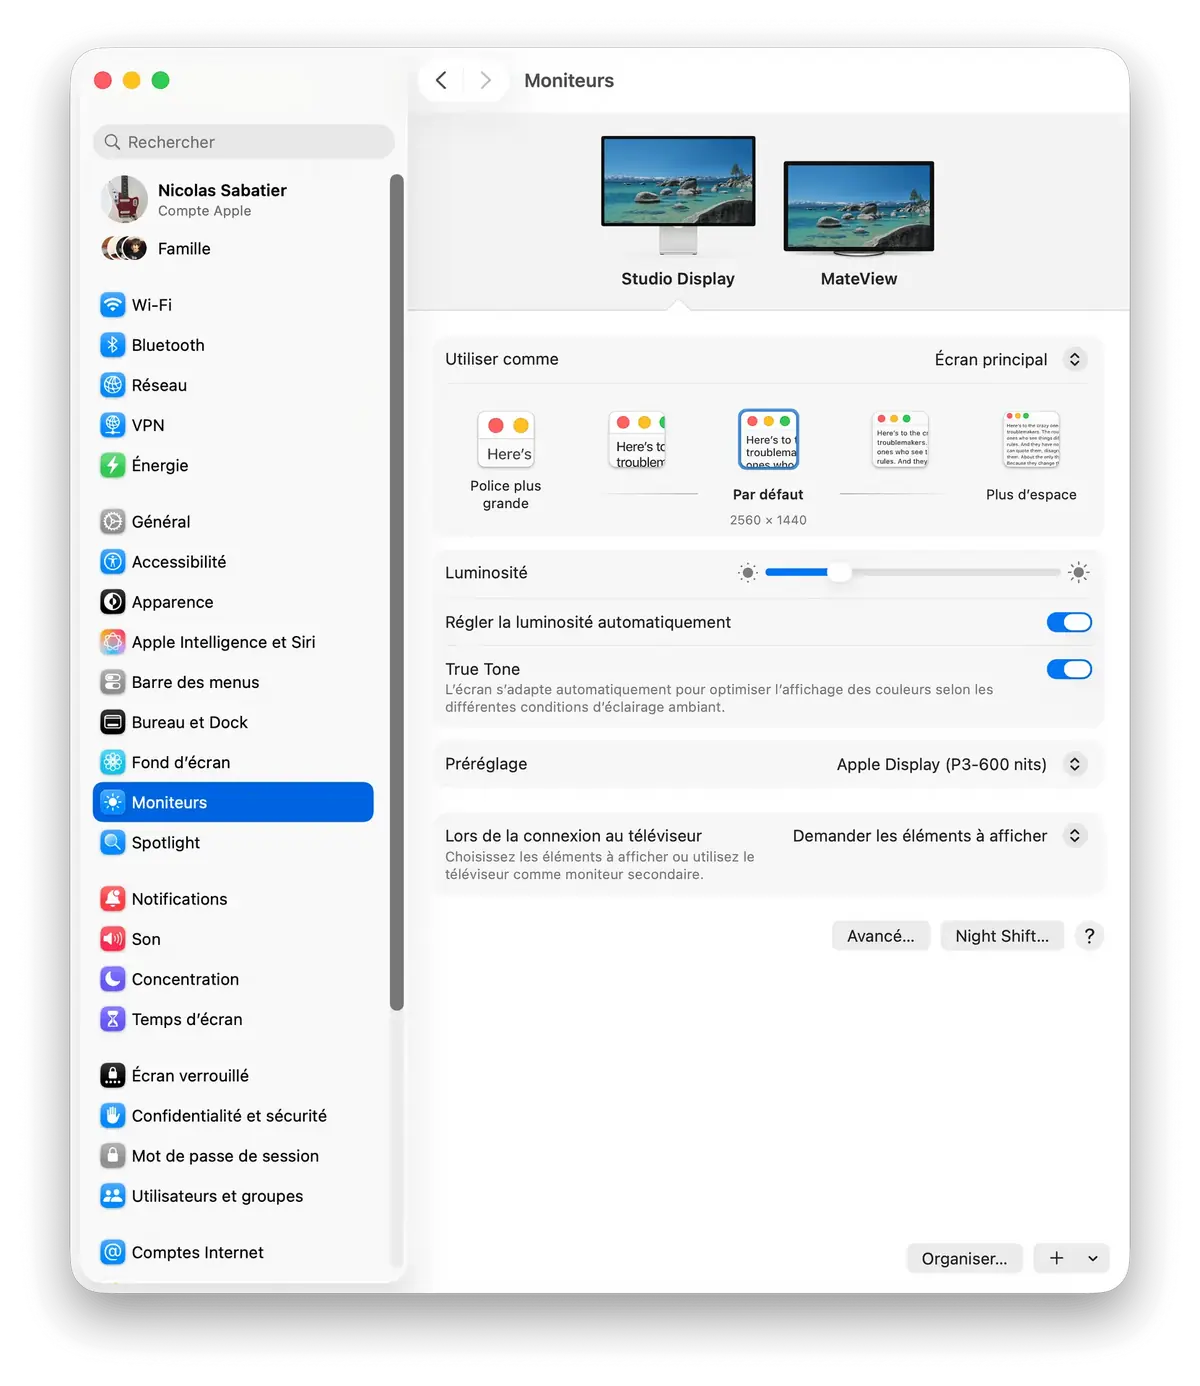The width and height of the screenshot is (1200, 1386).
Task: Click the Avancé… button
Action: [881, 936]
